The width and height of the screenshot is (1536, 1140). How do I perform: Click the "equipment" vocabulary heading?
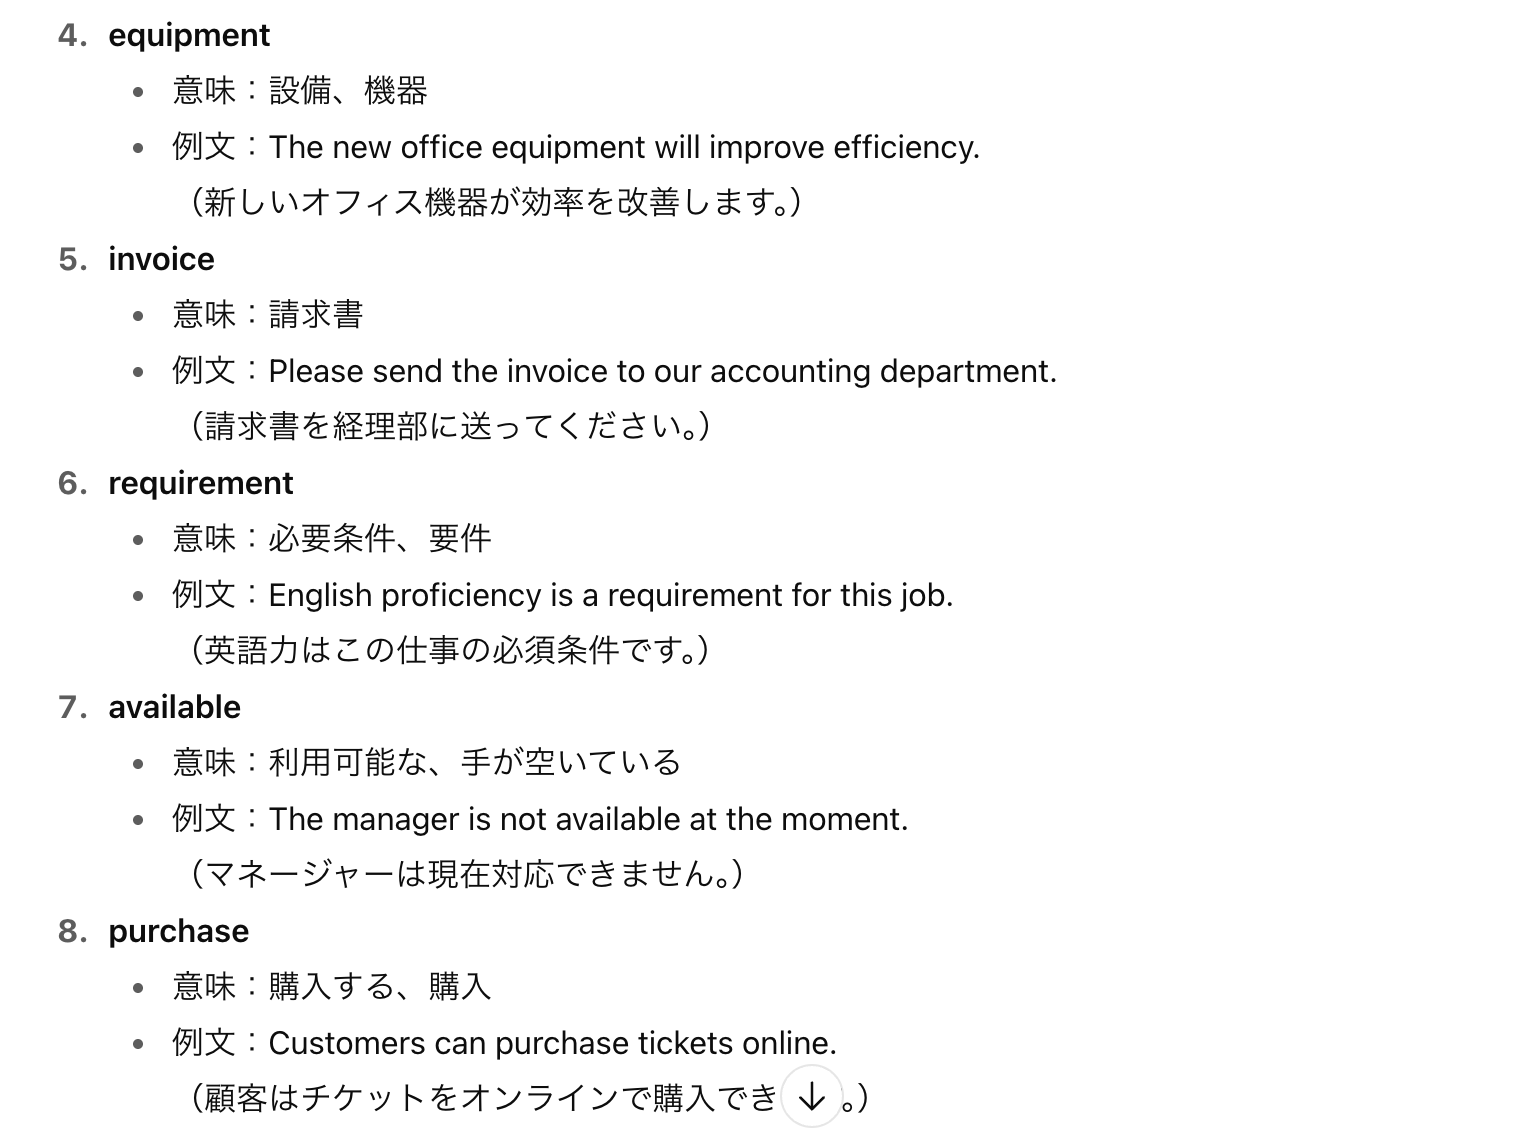click(x=189, y=35)
